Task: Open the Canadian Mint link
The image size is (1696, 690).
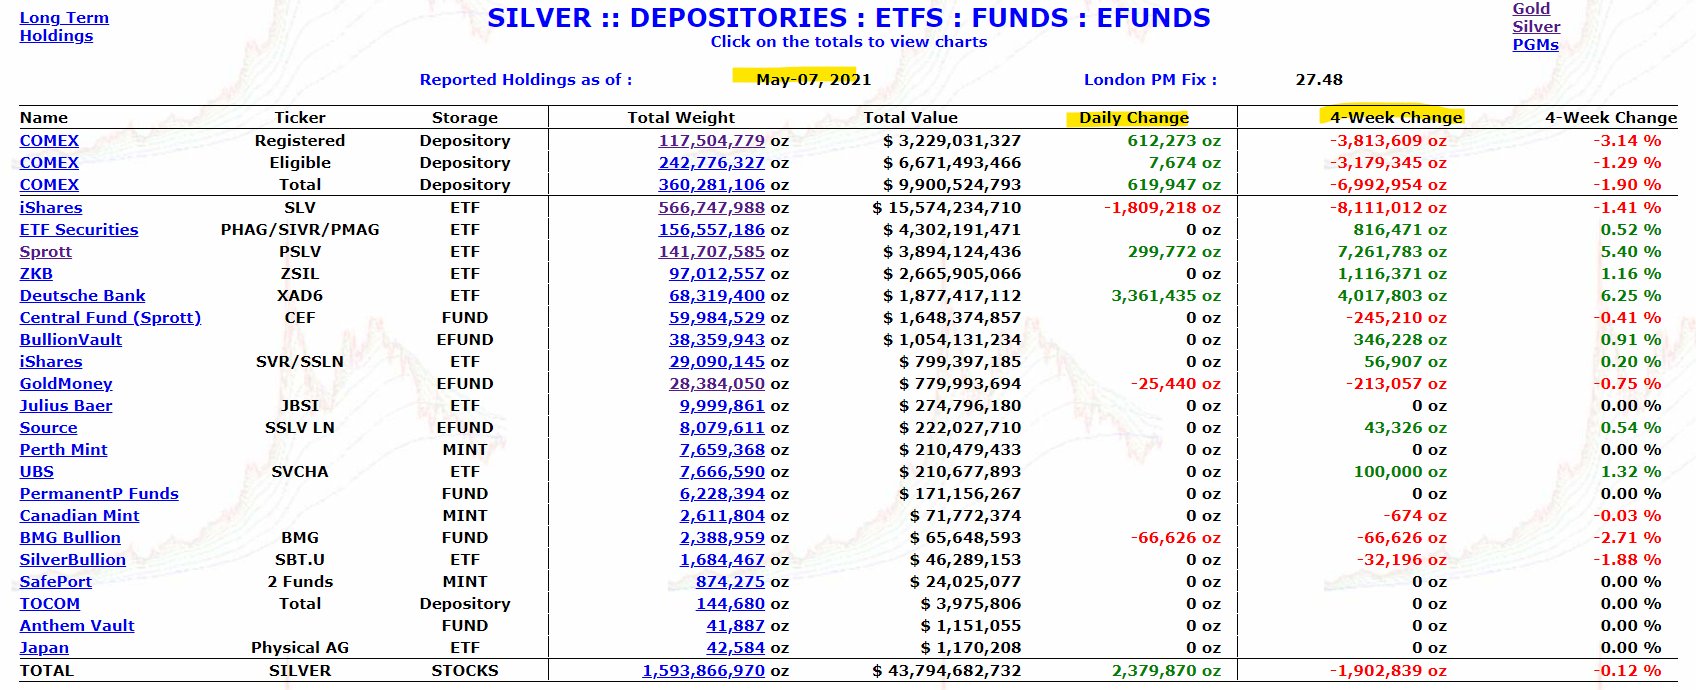Action: (x=79, y=516)
